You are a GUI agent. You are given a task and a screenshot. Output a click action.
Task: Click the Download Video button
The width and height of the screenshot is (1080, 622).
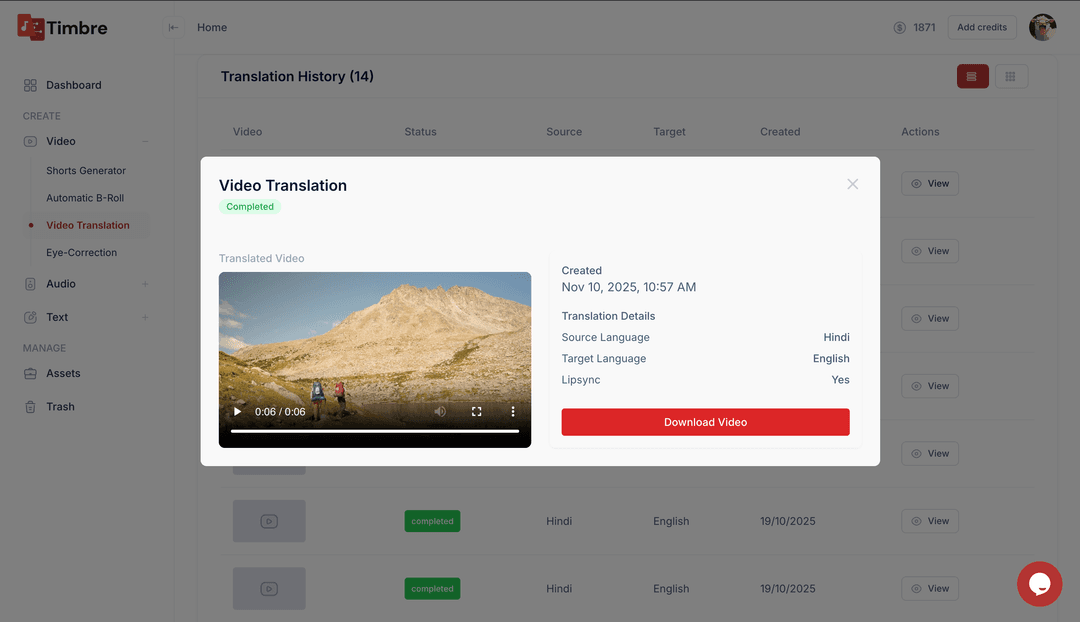[705, 422]
